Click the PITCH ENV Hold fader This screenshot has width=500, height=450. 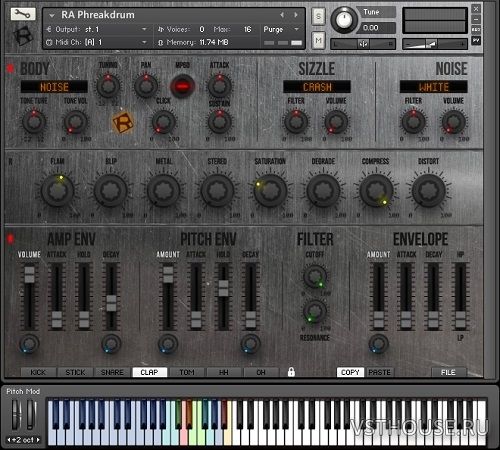[x=223, y=288]
